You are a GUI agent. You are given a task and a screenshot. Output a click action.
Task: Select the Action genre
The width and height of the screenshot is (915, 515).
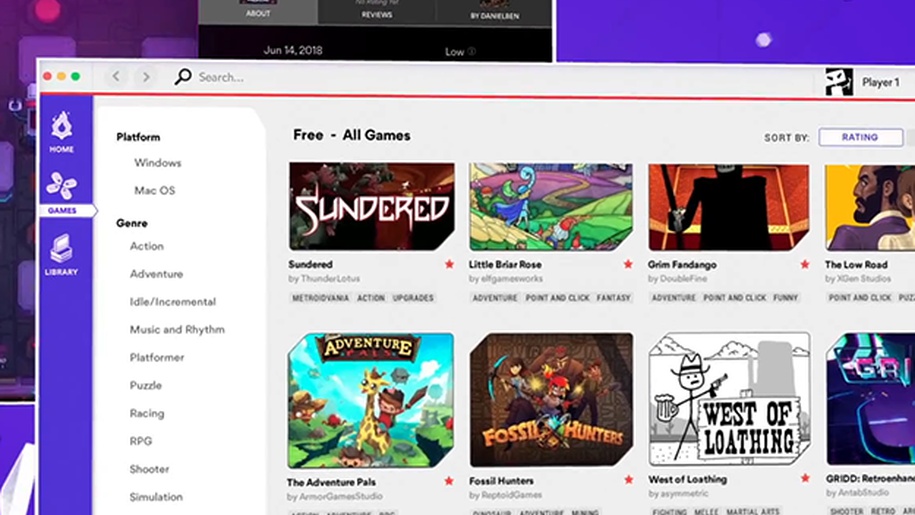coord(146,246)
